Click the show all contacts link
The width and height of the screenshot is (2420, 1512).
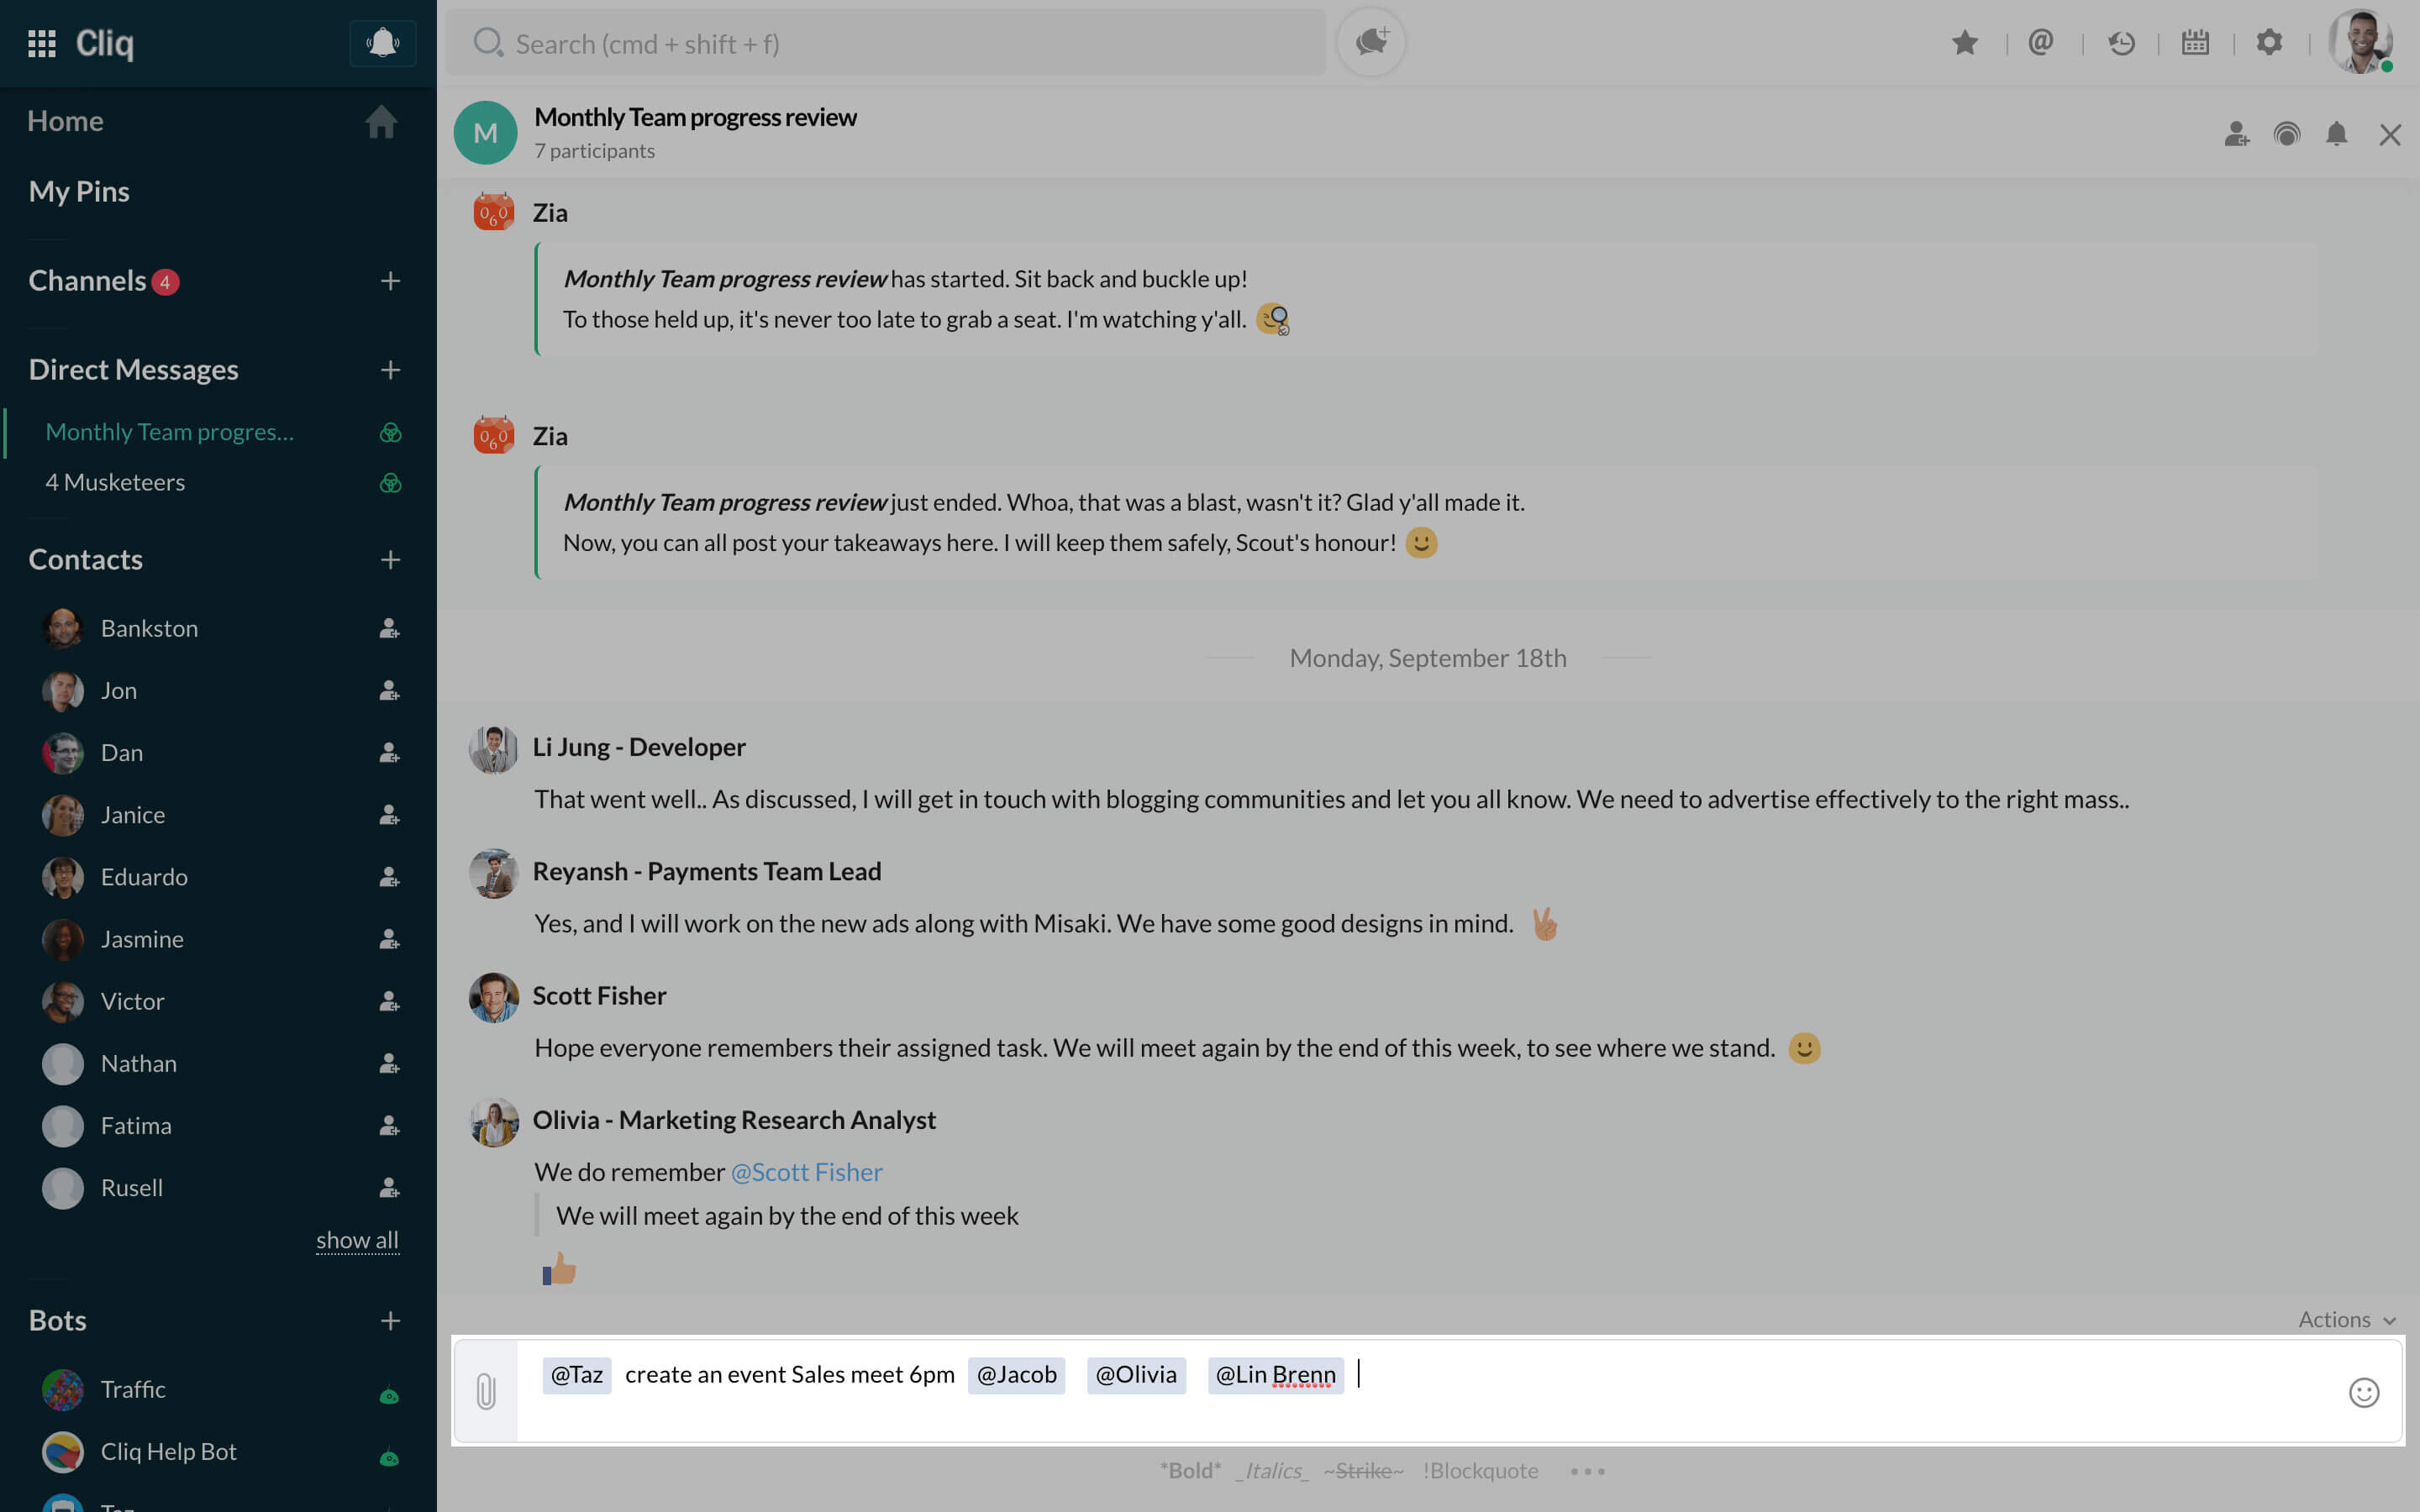tap(357, 1240)
